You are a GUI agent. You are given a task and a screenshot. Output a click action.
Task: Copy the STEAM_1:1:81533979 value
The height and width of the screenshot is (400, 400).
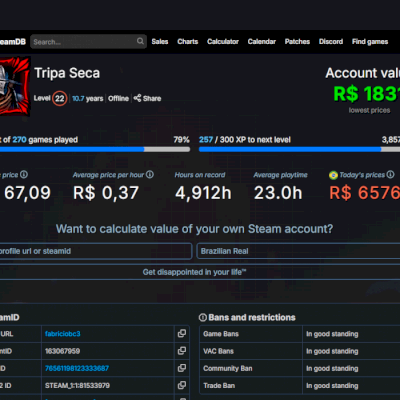tap(182, 385)
